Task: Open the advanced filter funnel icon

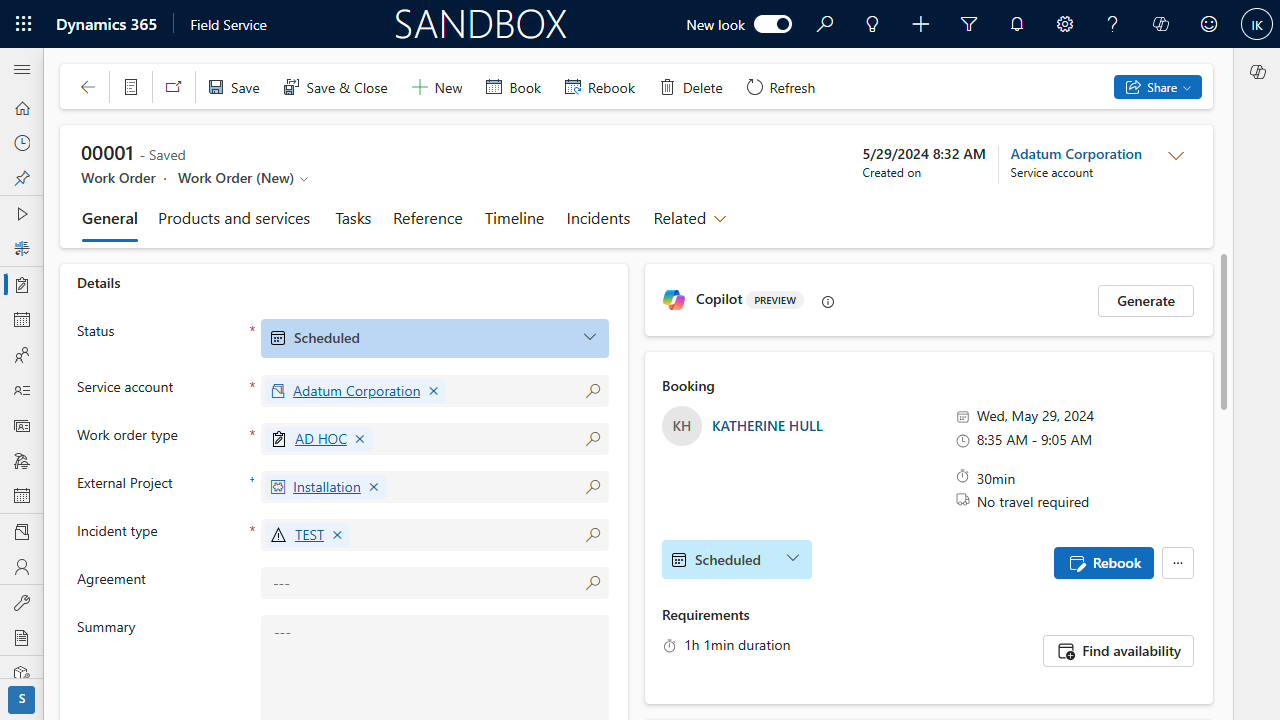Action: click(969, 24)
